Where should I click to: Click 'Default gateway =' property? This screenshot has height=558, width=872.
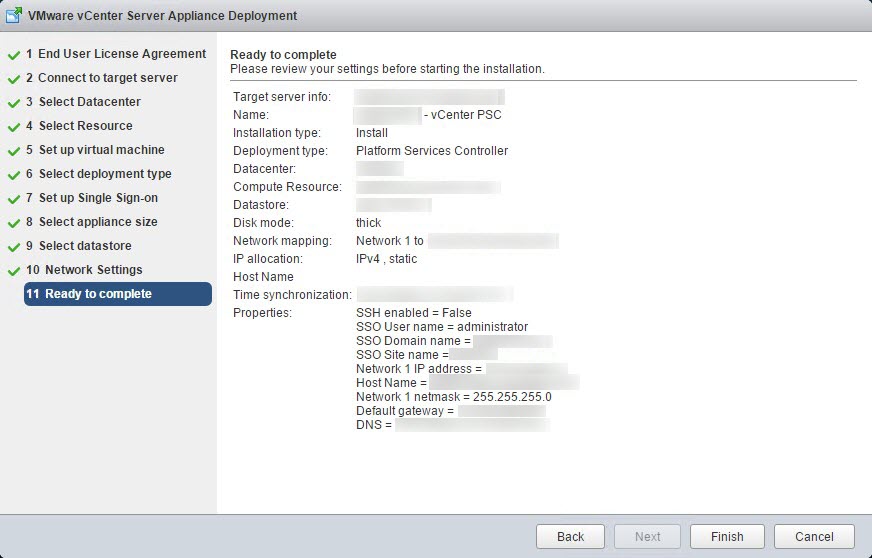tap(405, 411)
